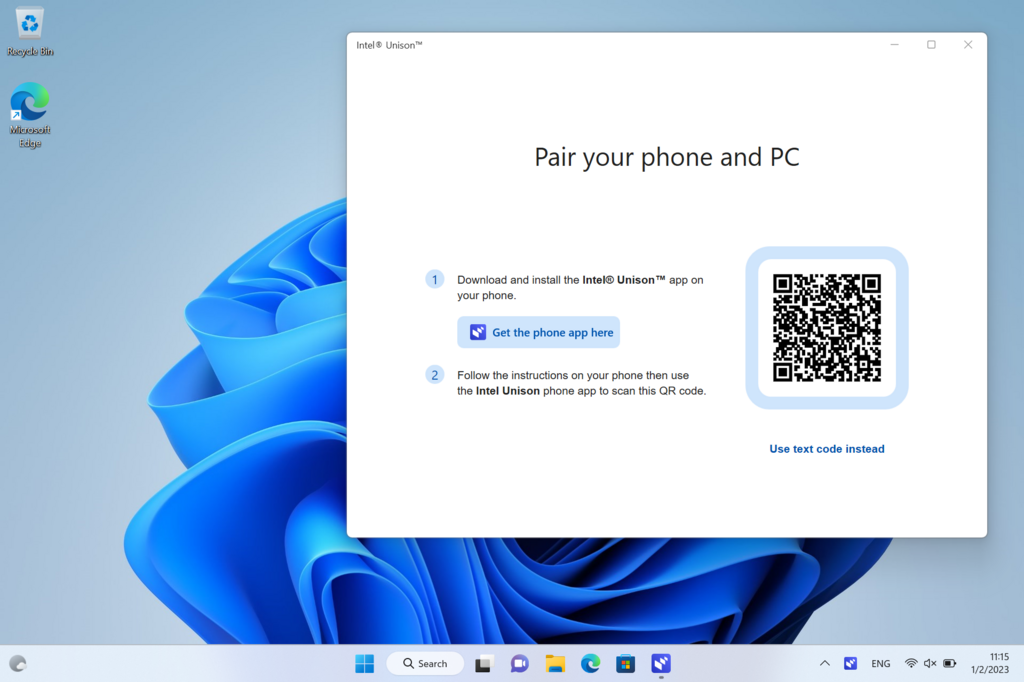Minimize the Intel Unison window
The height and width of the screenshot is (682, 1024).
pos(895,44)
